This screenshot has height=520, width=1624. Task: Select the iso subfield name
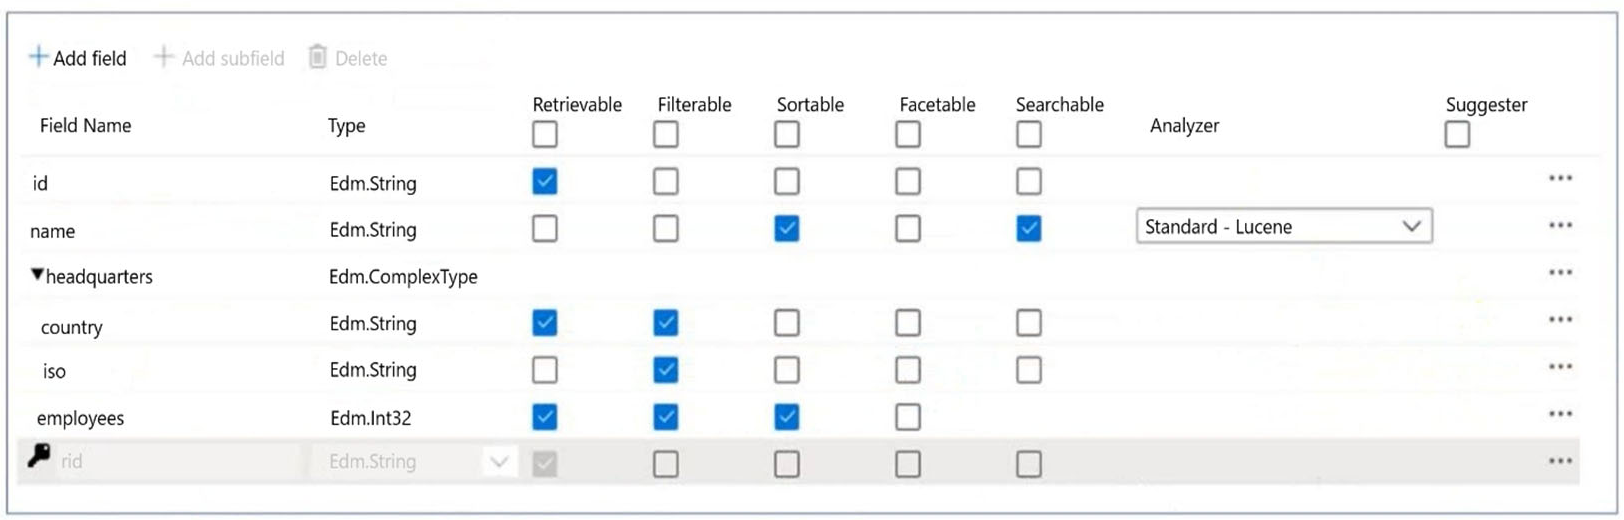pyautogui.click(x=54, y=372)
